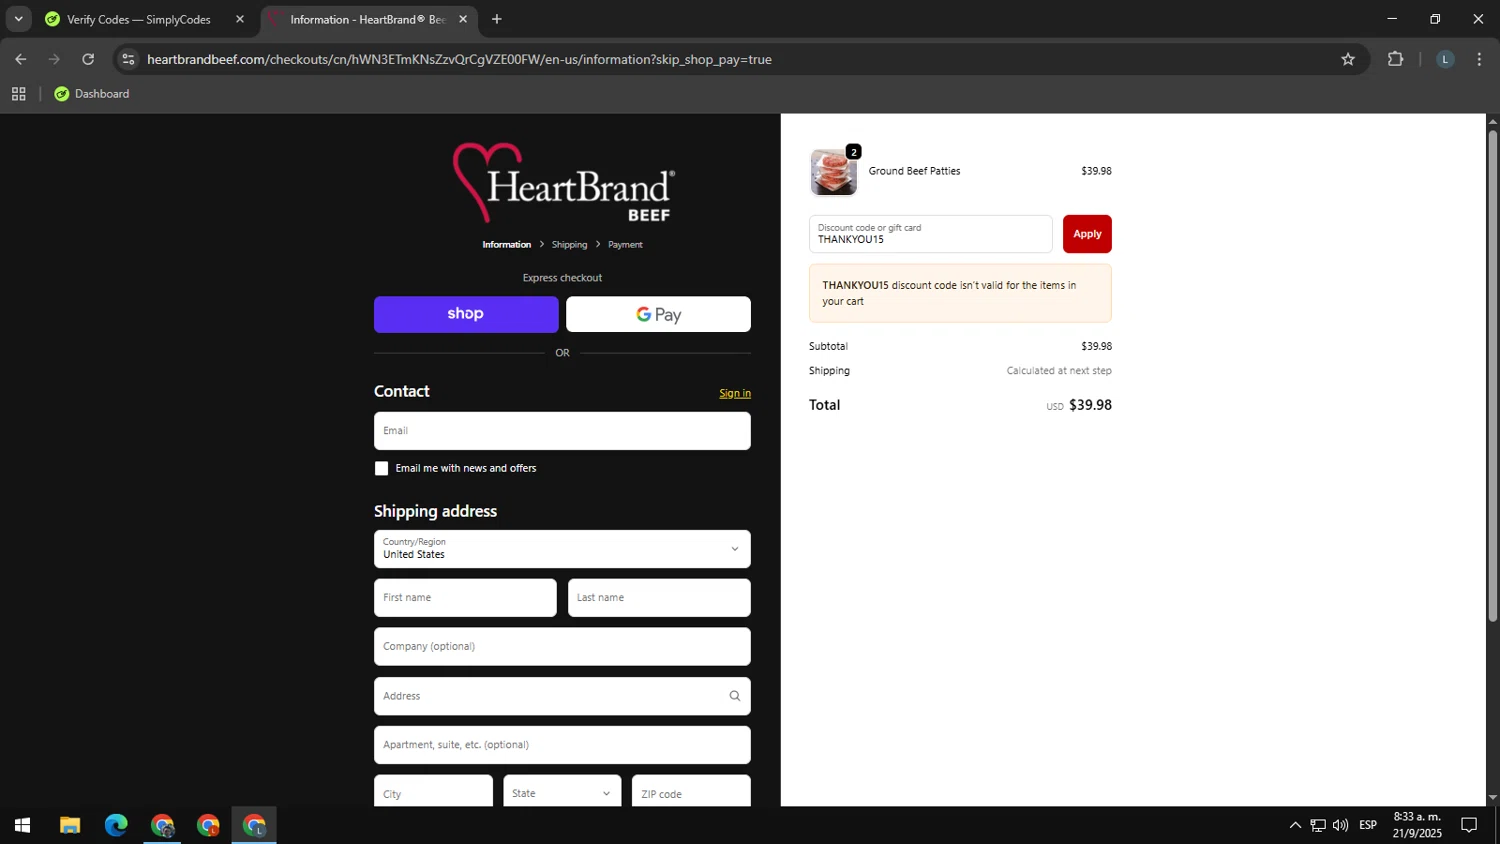1500x844 pixels.
Task: Open network settings tray icon
Action: click(x=1318, y=826)
